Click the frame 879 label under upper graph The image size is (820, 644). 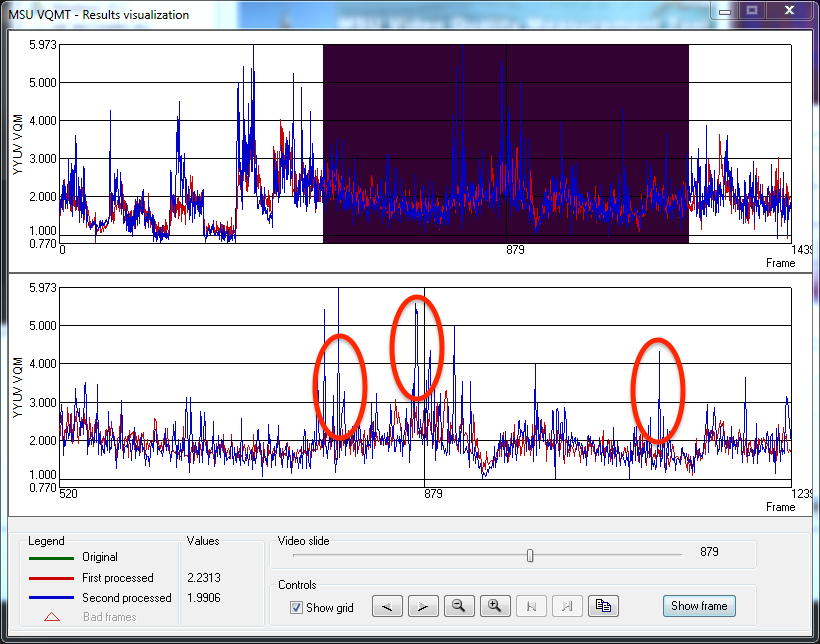(x=515, y=250)
